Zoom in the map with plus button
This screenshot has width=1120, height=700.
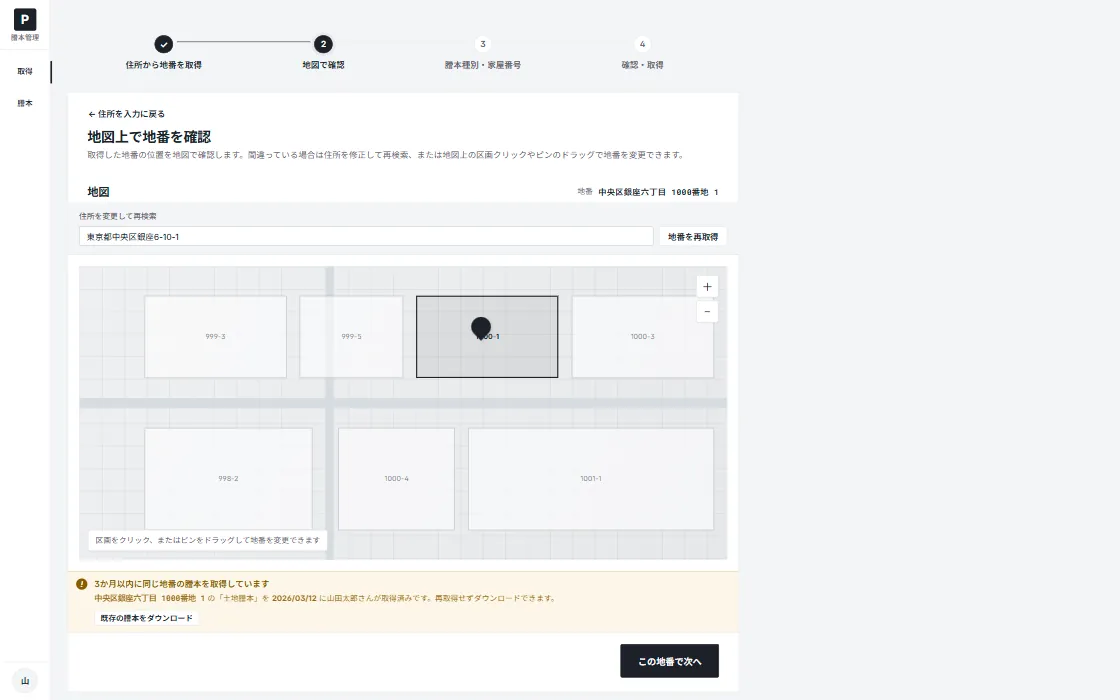707,286
